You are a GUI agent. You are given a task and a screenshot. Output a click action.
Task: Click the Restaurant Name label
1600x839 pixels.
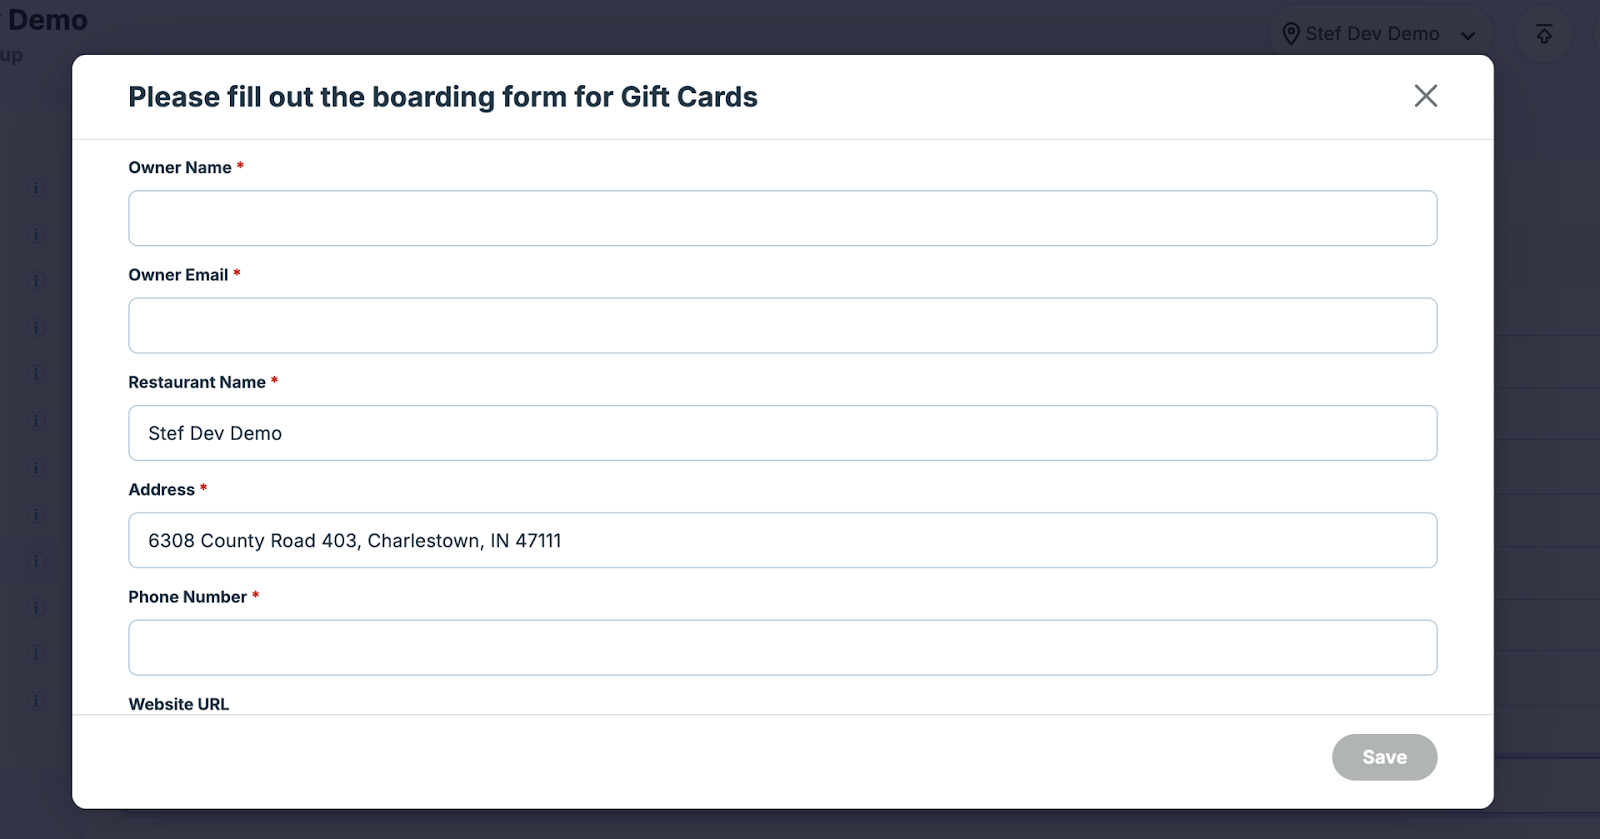(x=197, y=382)
